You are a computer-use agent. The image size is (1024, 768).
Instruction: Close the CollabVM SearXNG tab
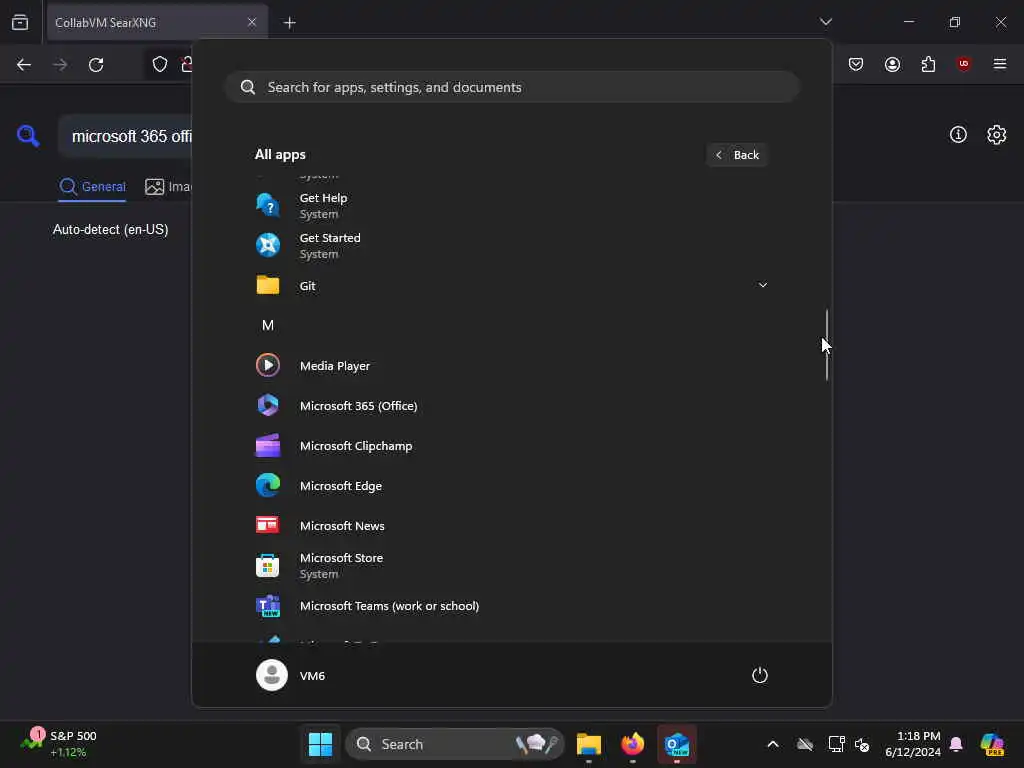tap(252, 22)
